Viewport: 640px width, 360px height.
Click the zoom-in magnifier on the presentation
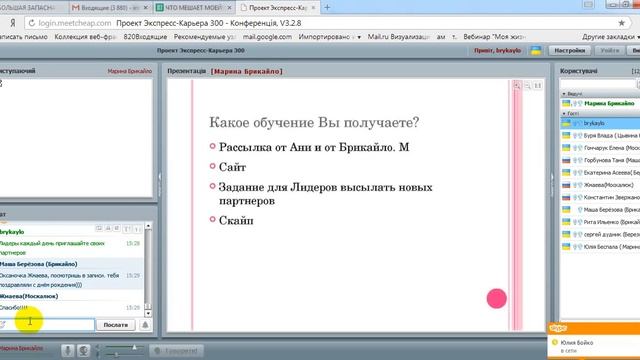[x=517, y=85]
